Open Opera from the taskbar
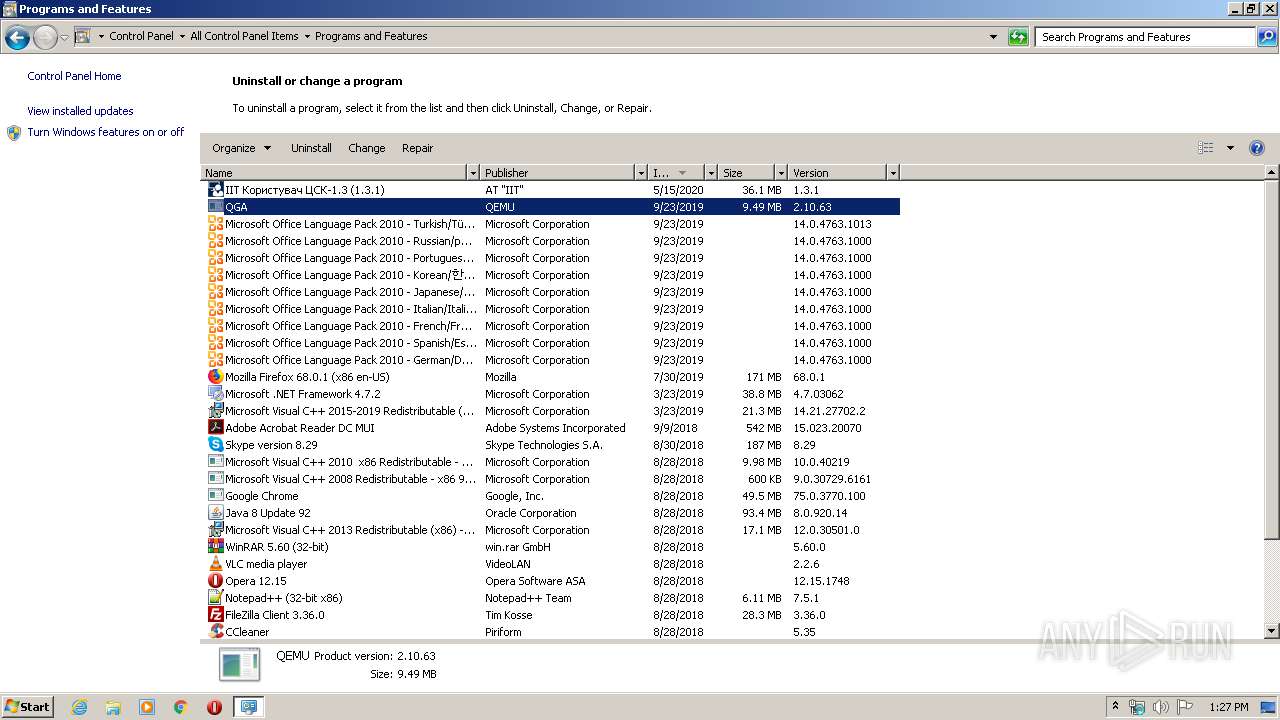Image resolution: width=1280 pixels, height=720 pixels. tap(214, 707)
